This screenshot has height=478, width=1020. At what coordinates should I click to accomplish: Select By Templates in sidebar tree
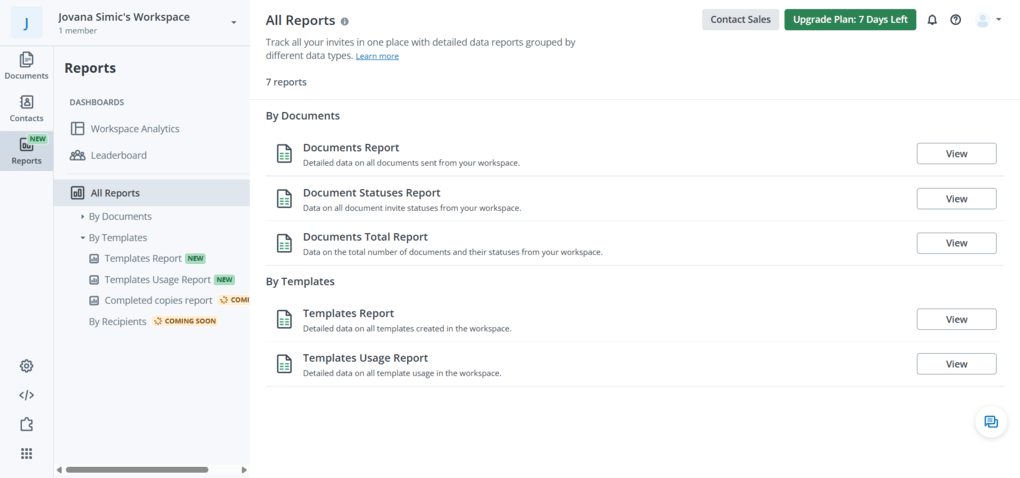[x=118, y=238]
